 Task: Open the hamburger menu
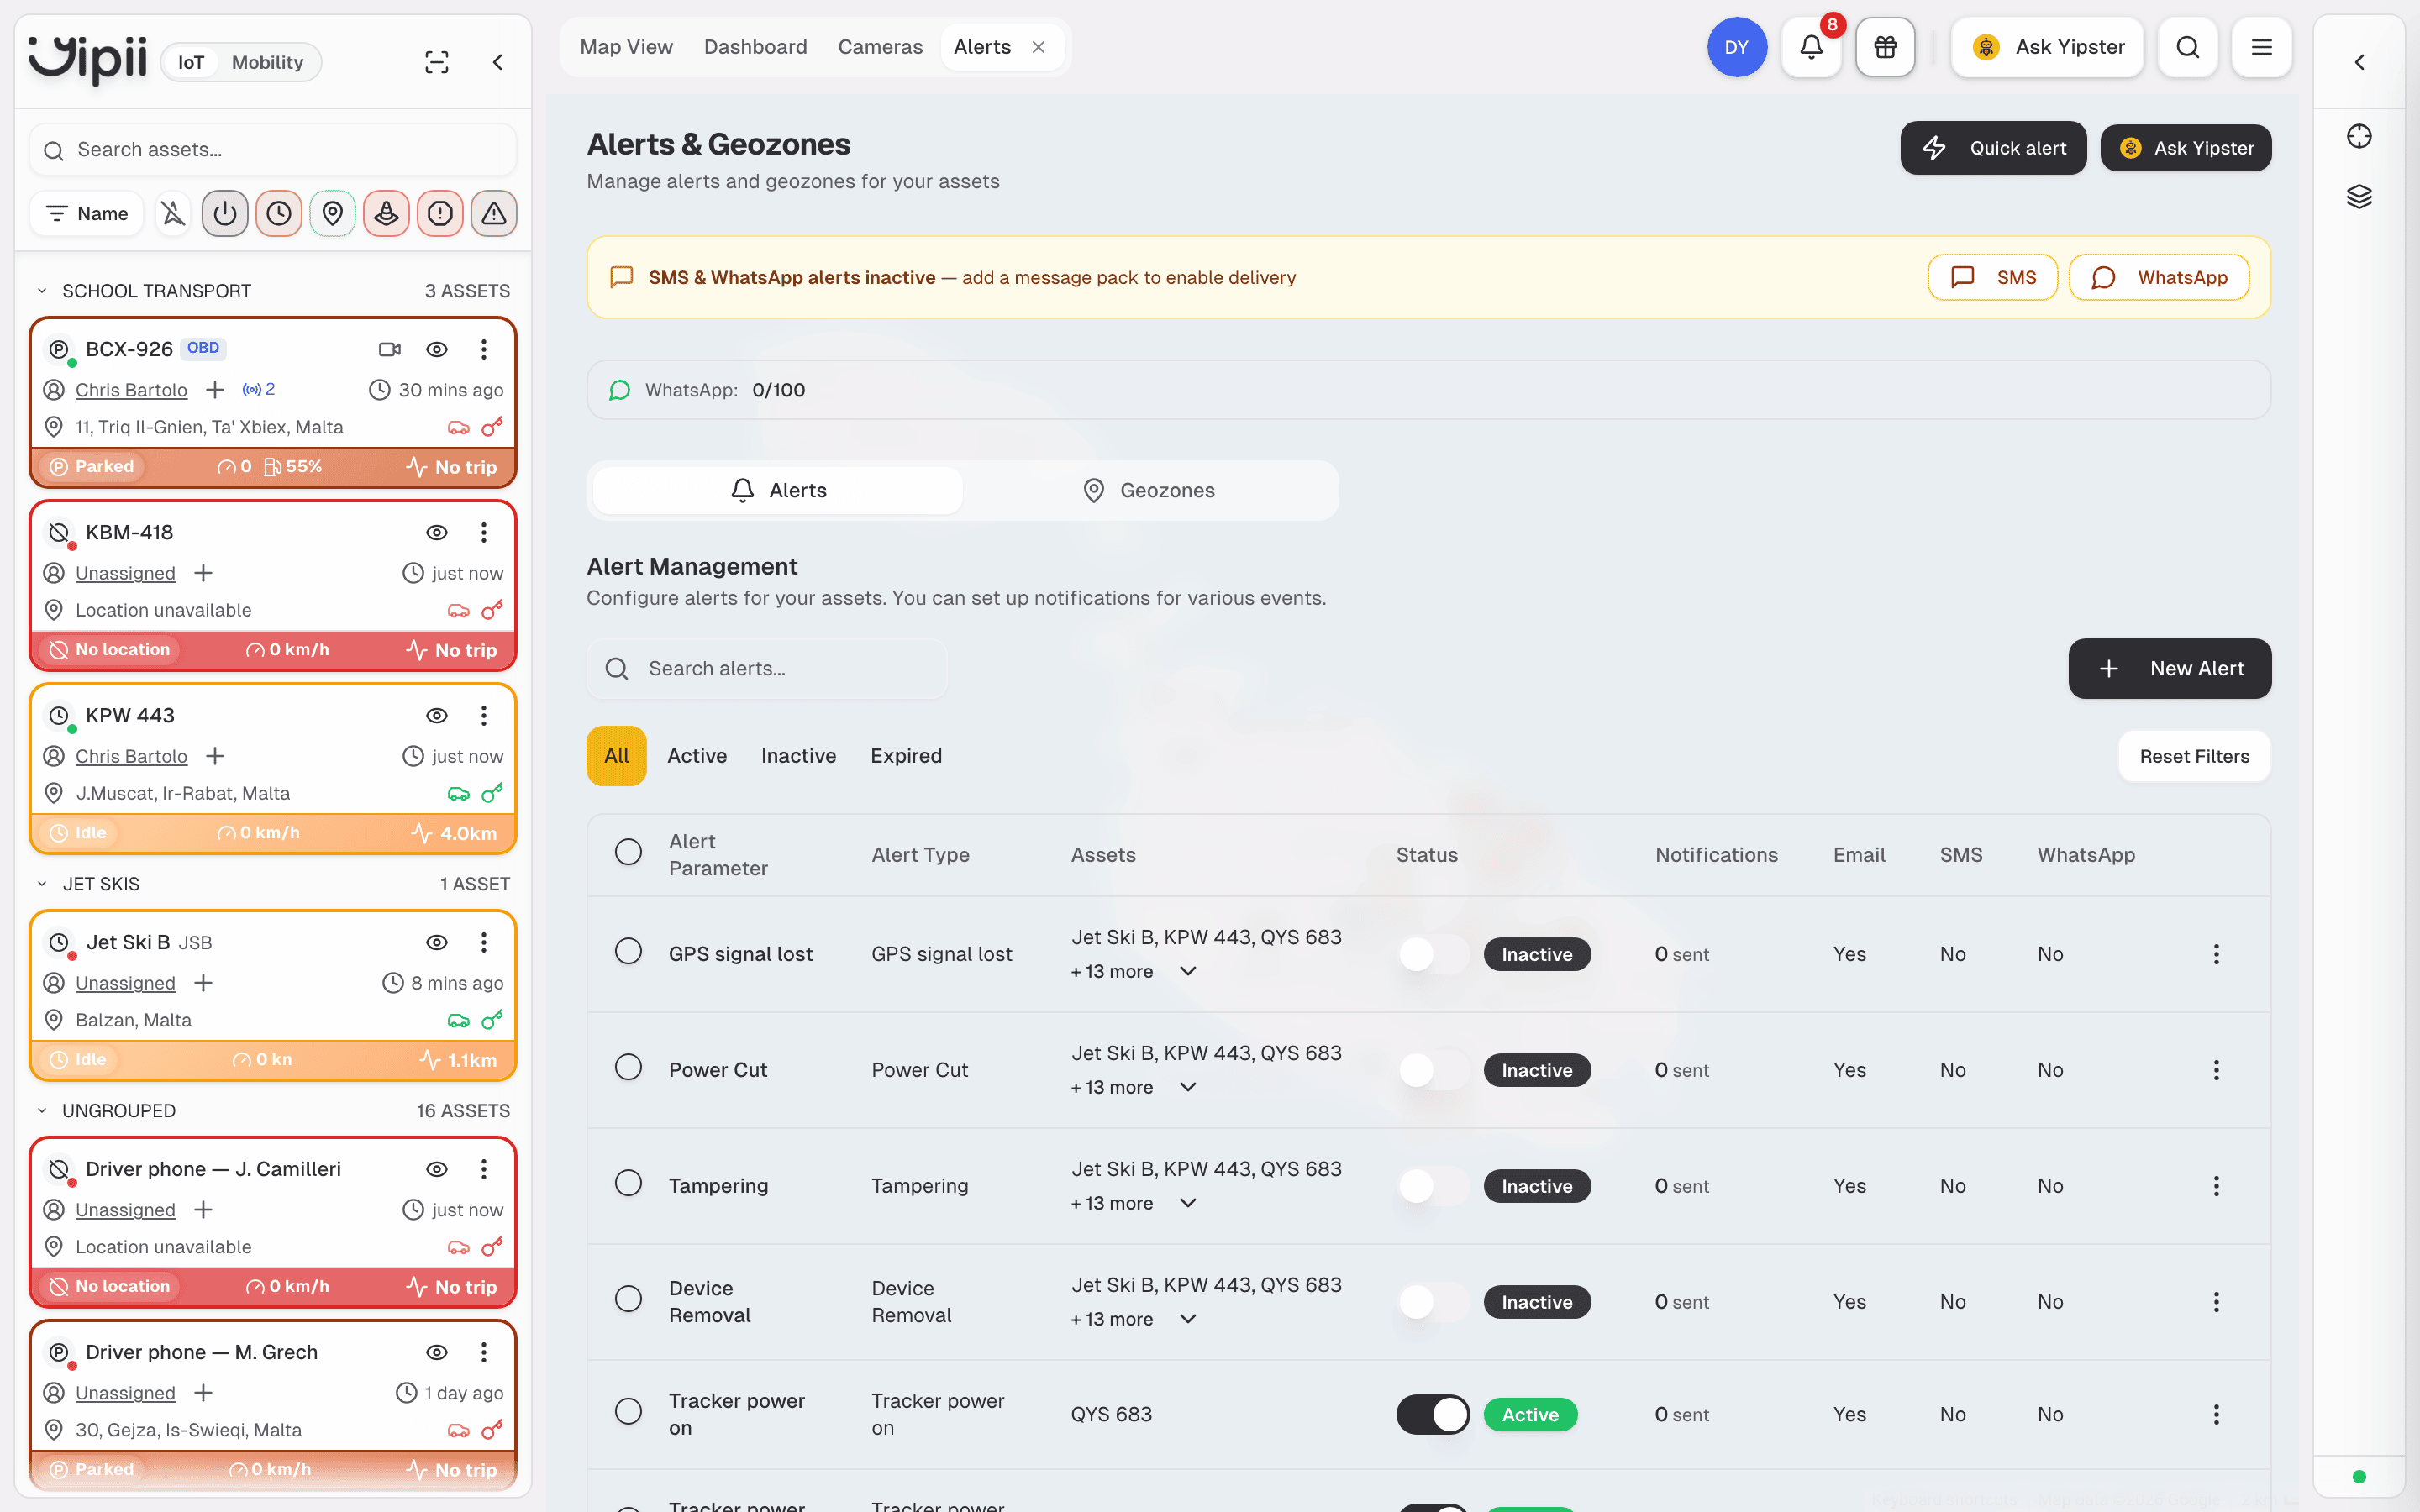tap(2262, 47)
